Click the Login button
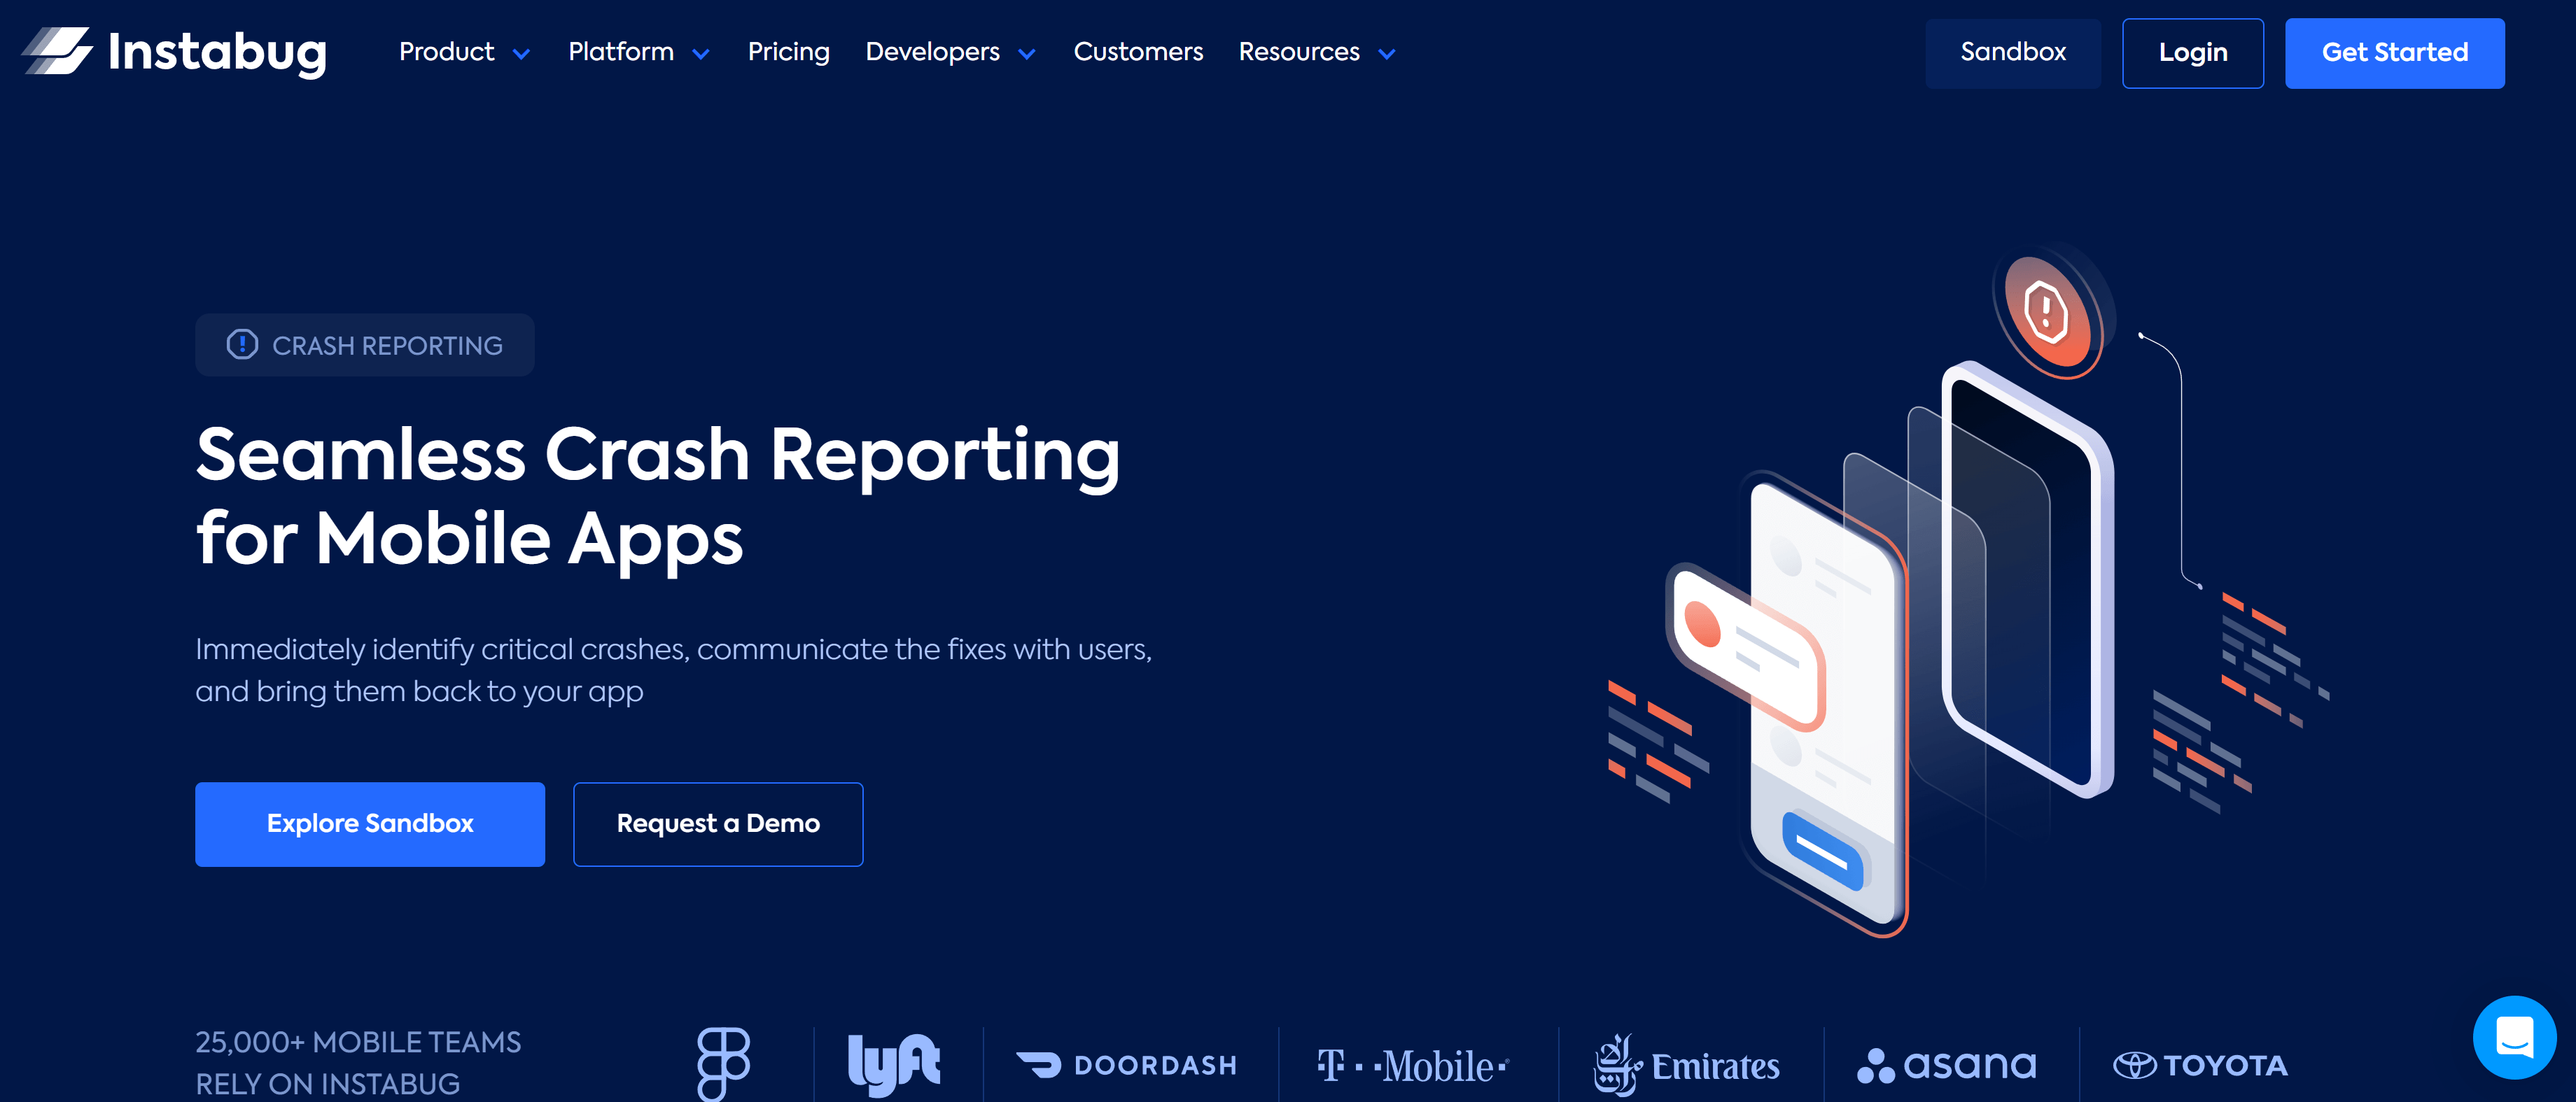2576x1102 pixels. 2192,53
